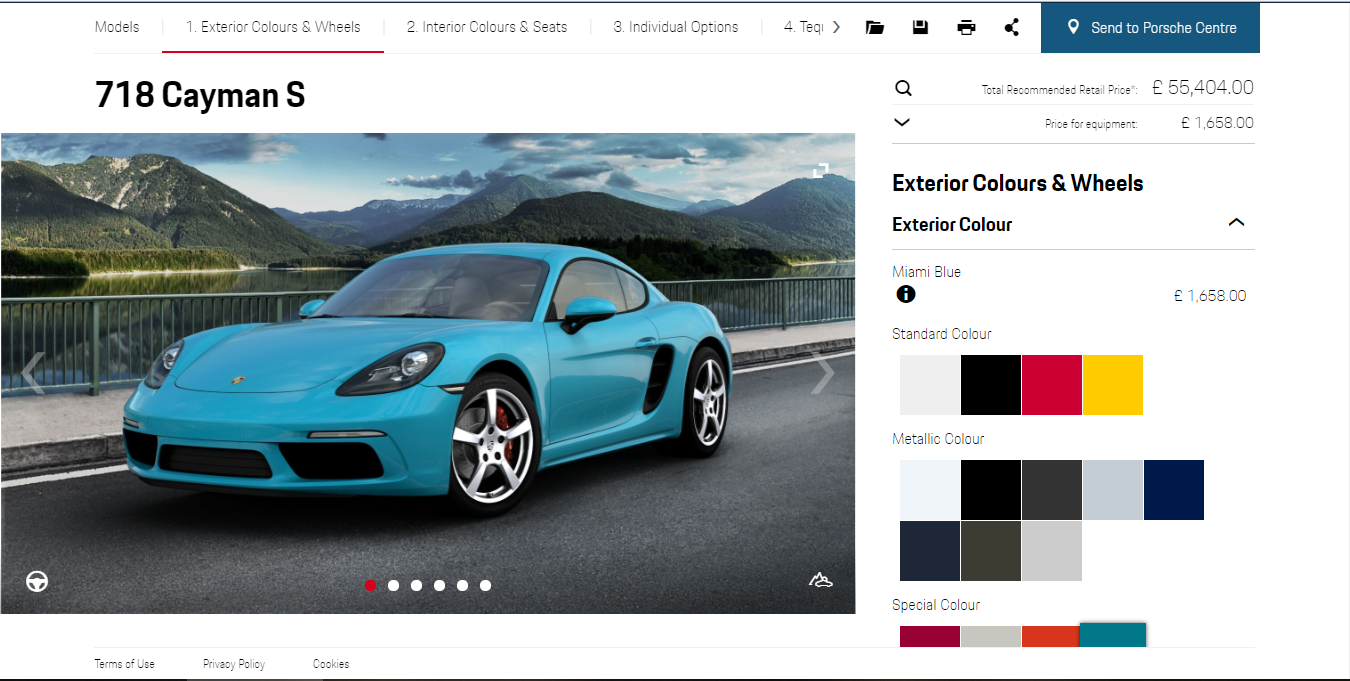Click Send to Porsche Centre button

pos(1150,28)
